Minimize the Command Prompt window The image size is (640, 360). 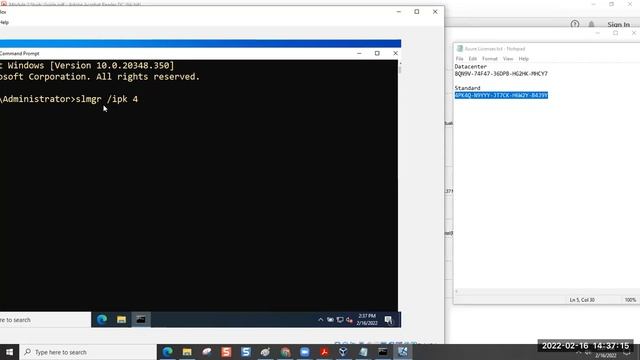pyautogui.click(x=359, y=53)
